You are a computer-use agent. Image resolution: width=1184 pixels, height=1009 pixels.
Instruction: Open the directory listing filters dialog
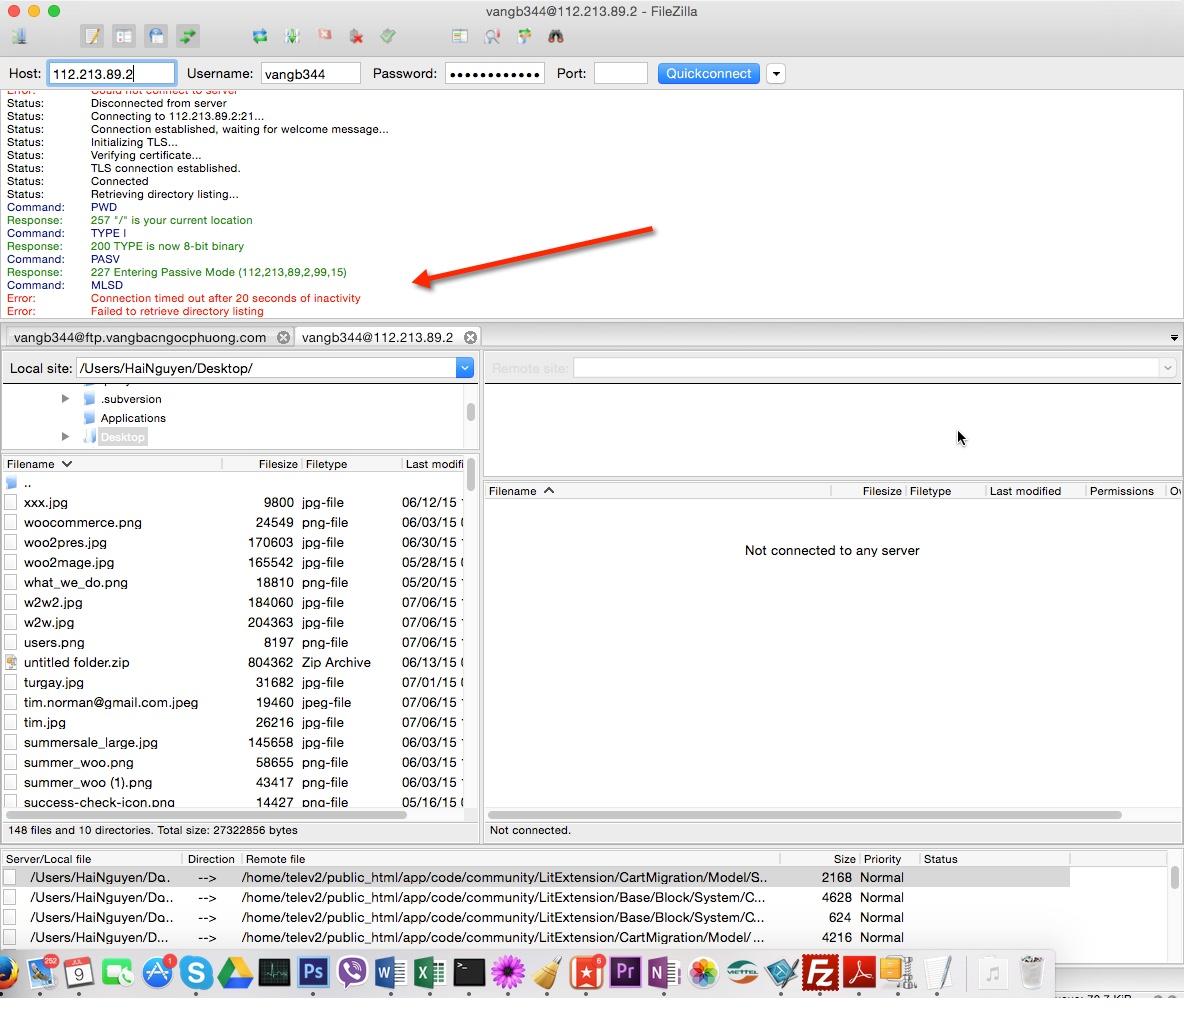tap(459, 35)
